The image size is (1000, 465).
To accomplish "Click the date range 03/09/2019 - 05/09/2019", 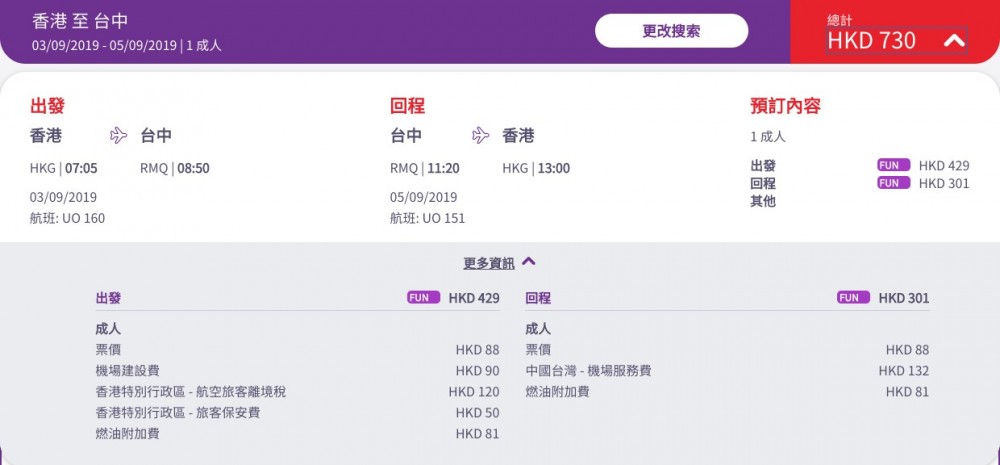I will [104, 46].
